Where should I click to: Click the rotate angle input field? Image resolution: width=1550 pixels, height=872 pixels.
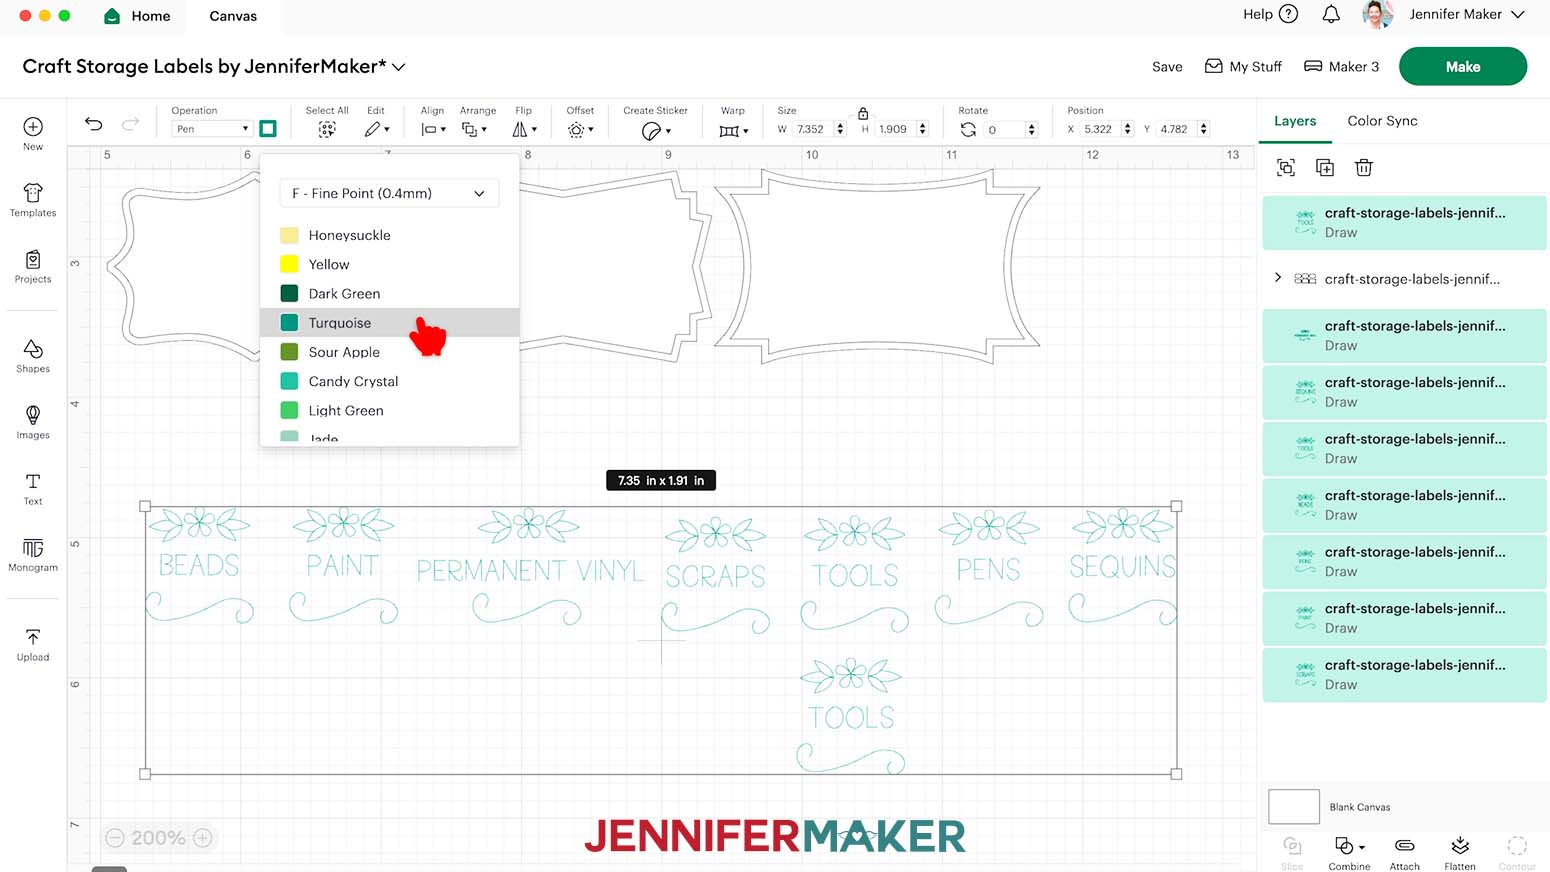(x=1005, y=130)
